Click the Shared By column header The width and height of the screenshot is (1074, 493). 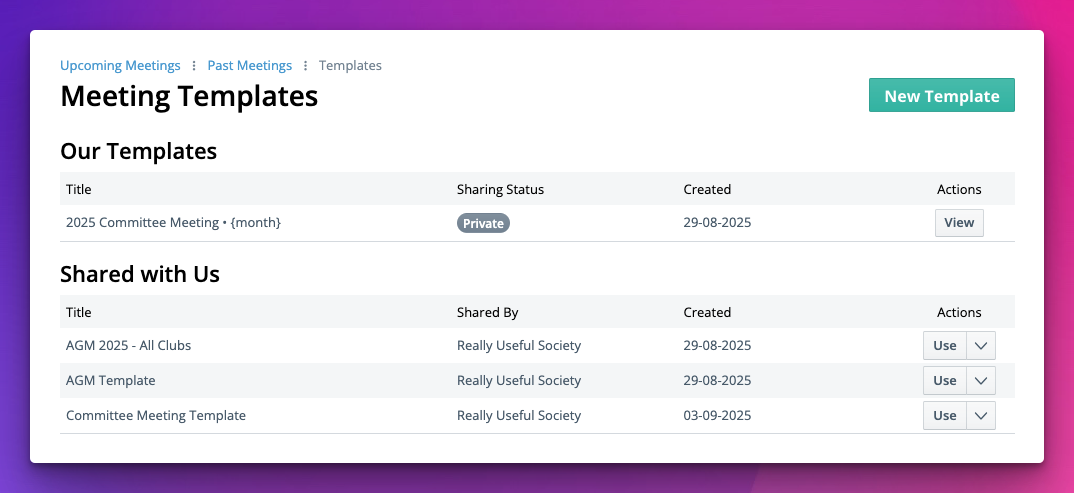[487, 312]
